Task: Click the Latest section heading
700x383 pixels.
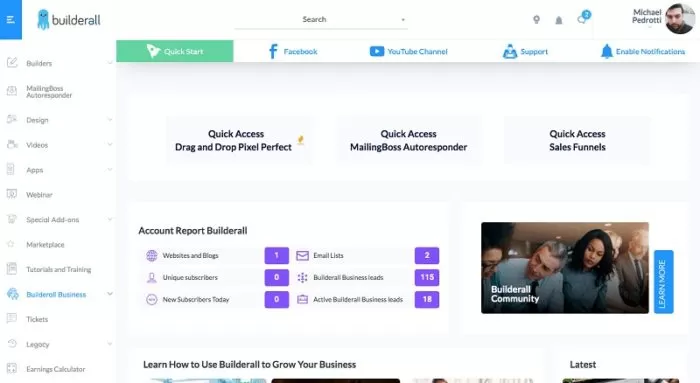Action: (x=583, y=365)
